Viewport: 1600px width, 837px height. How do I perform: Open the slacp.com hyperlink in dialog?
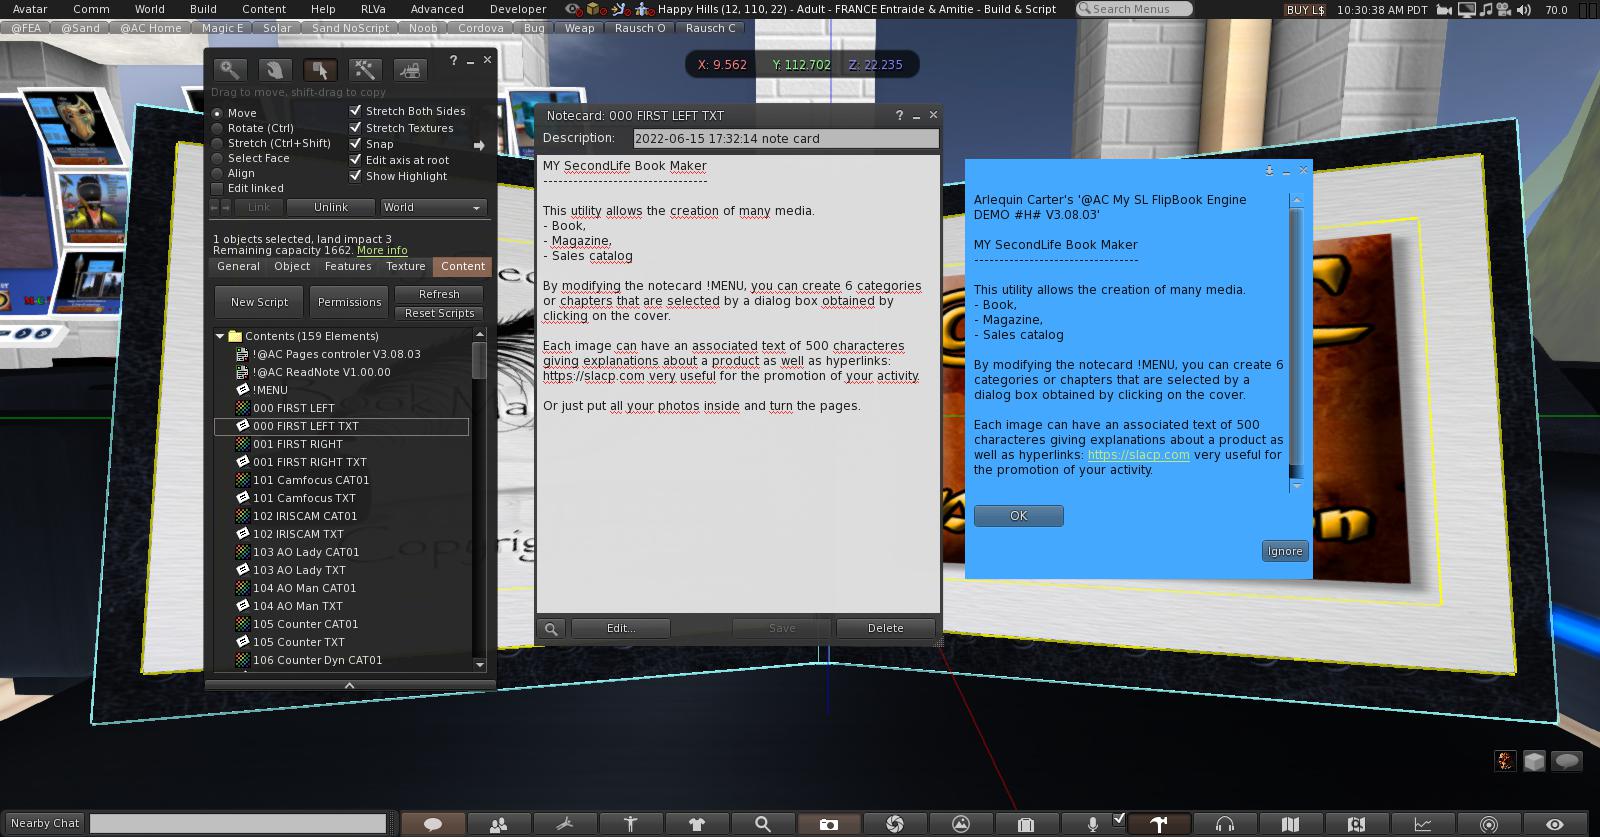coord(1138,455)
